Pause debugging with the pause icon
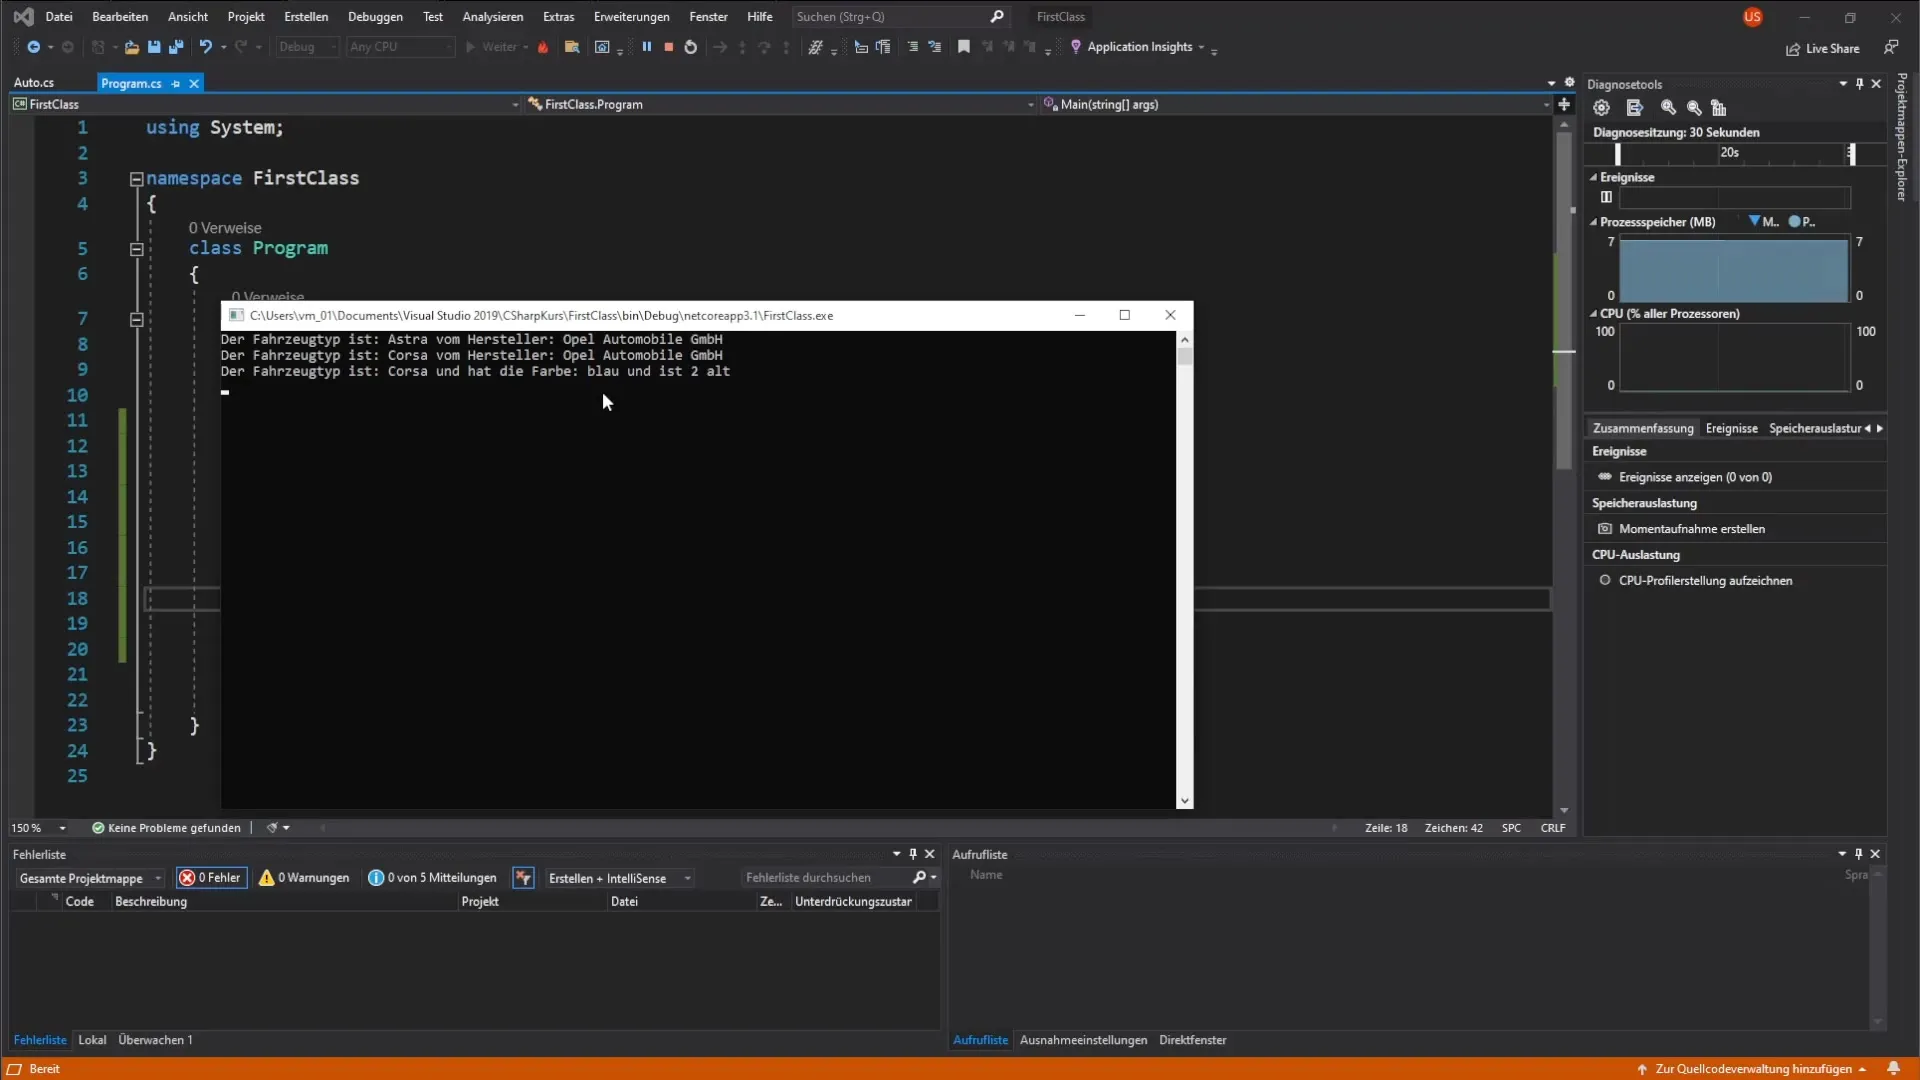 pos(647,47)
